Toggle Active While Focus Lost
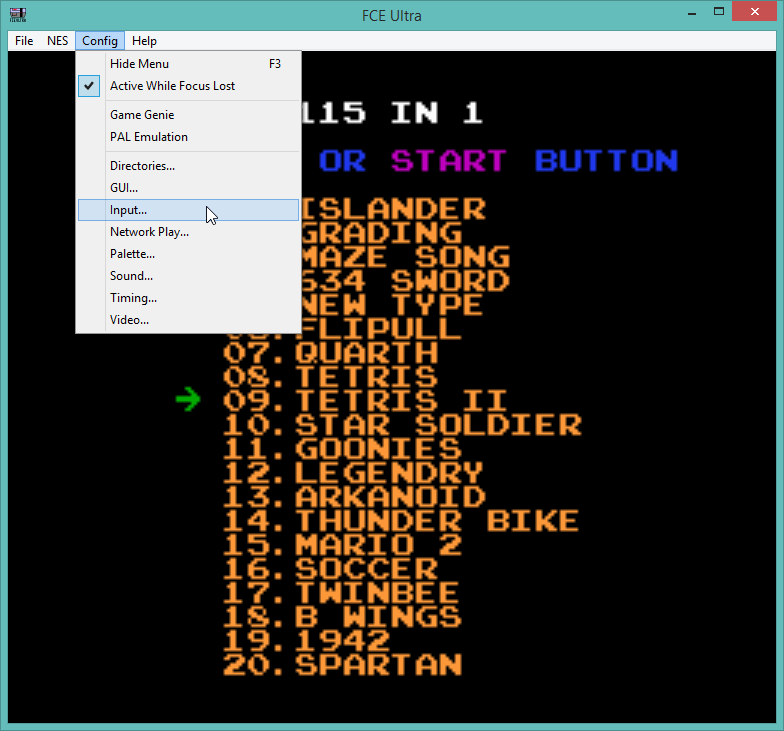 pyautogui.click(x=188, y=86)
